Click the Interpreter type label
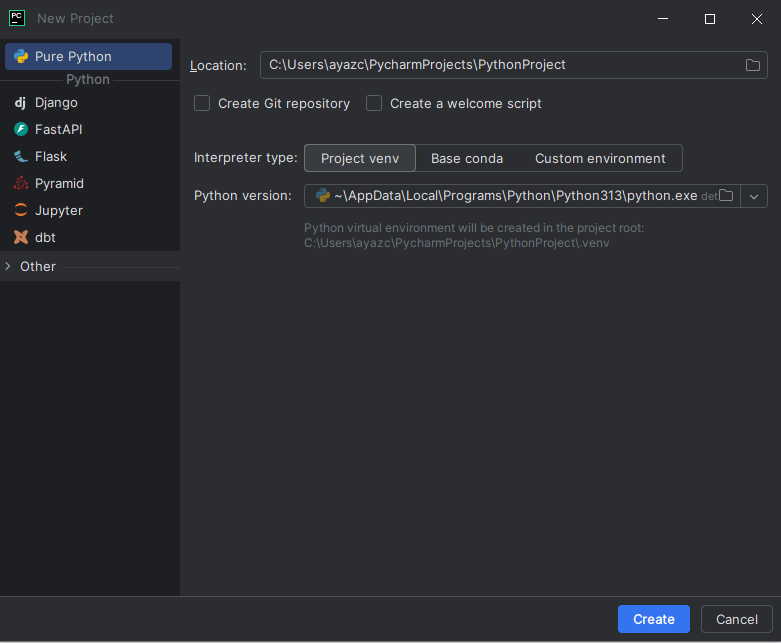781x643 pixels. (x=246, y=158)
